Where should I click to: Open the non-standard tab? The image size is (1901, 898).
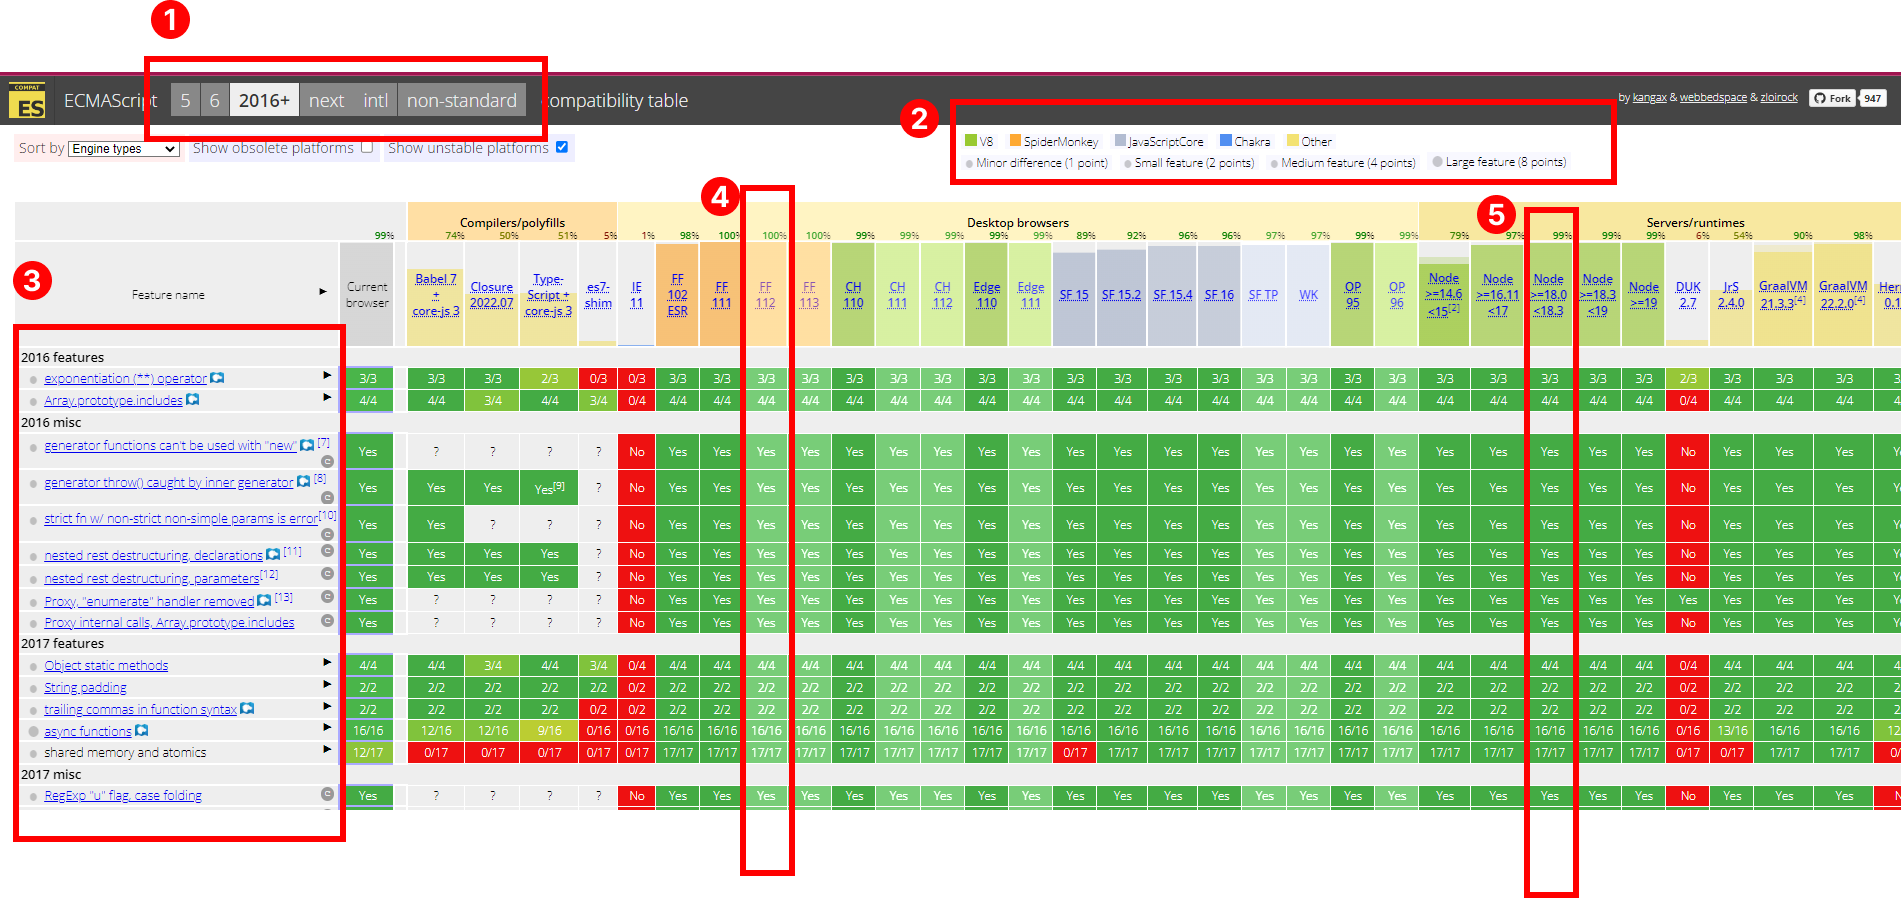(462, 100)
